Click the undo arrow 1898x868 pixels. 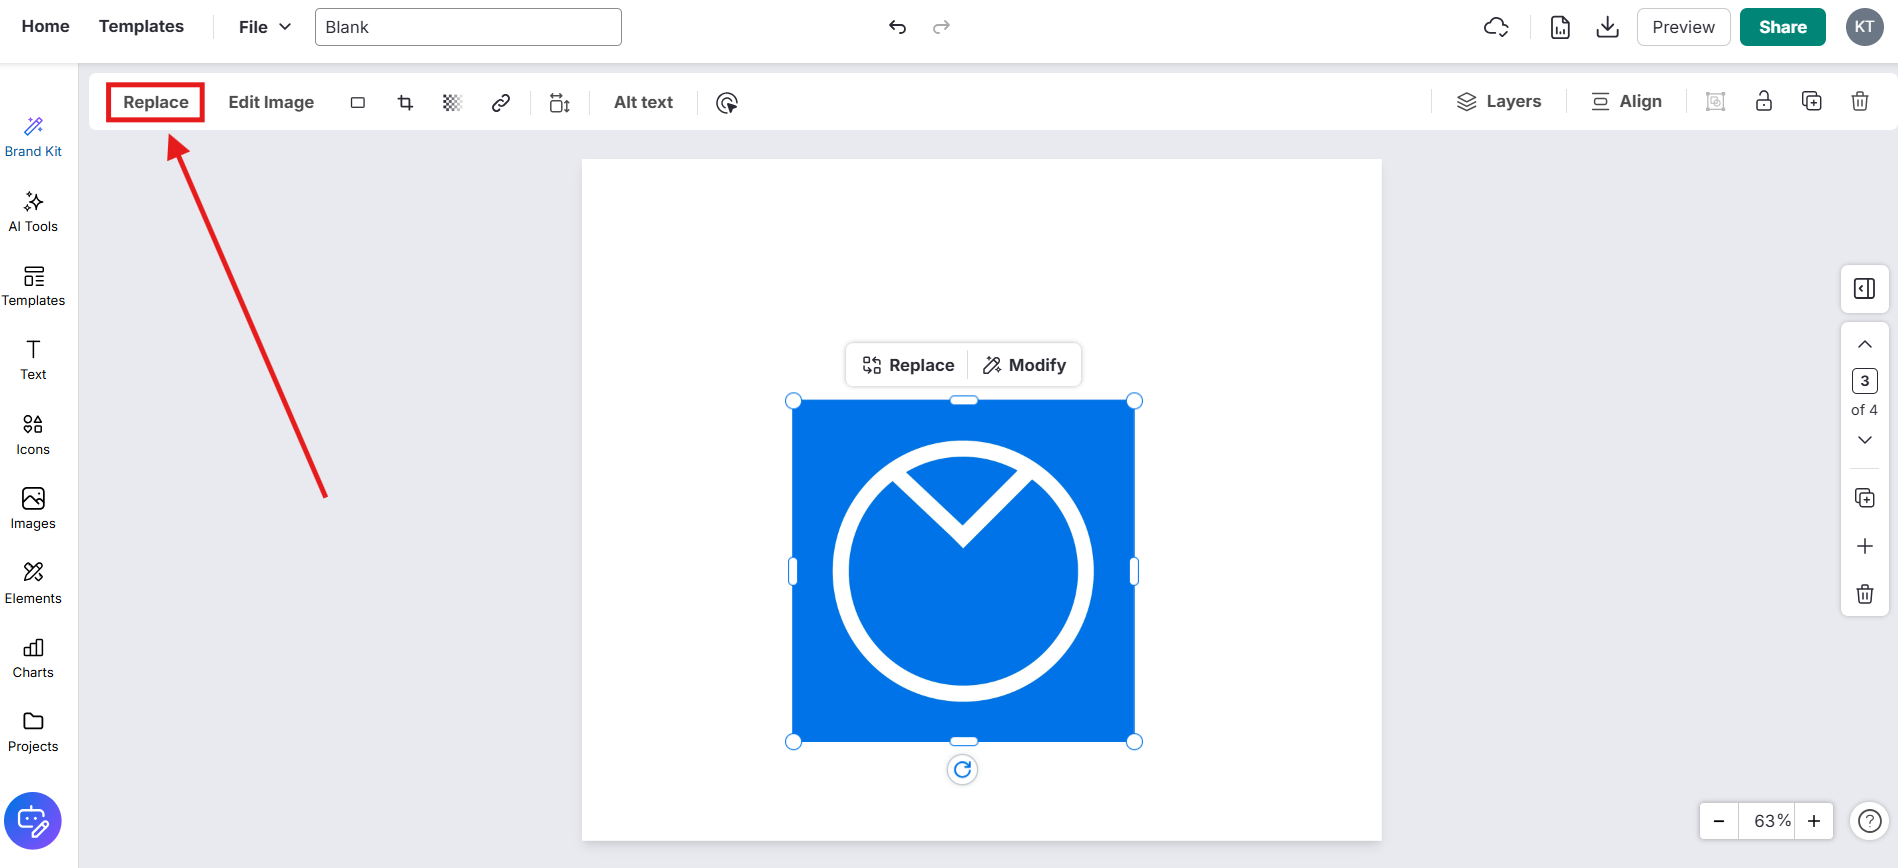tap(897, 27)
